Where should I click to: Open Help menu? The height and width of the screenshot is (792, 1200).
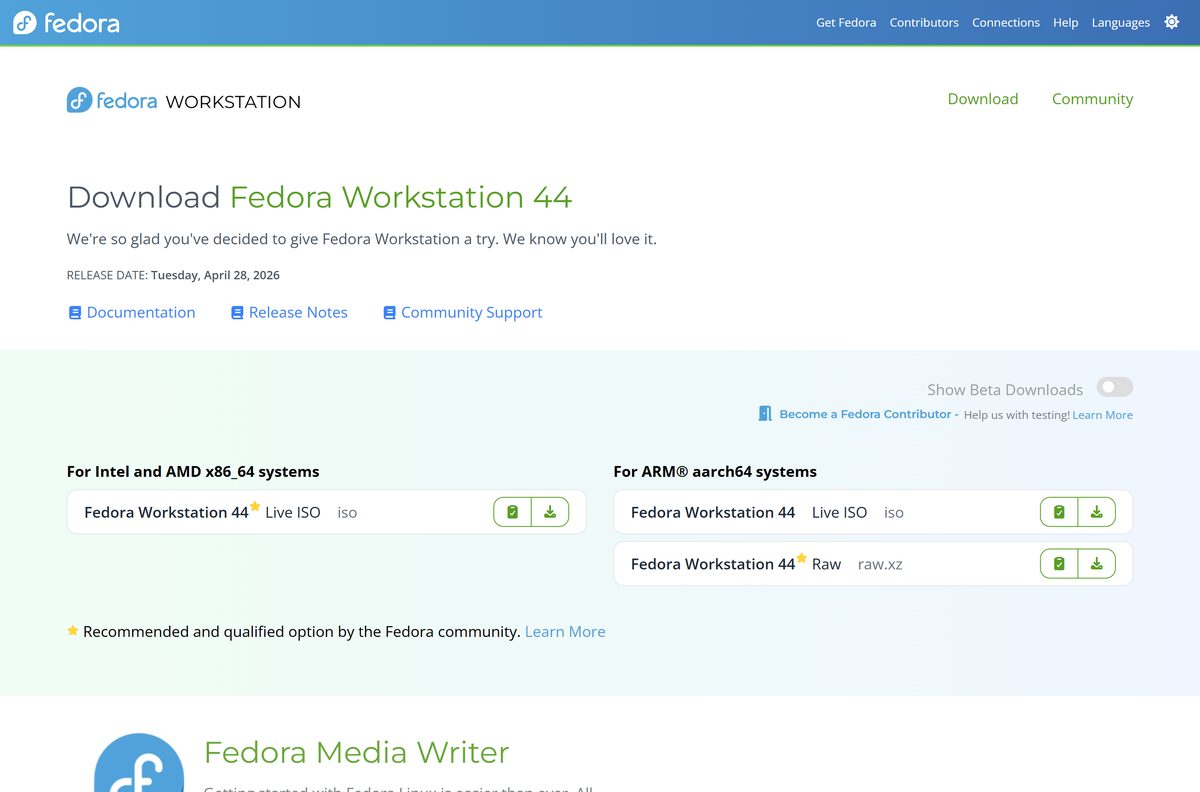tap(1066, 22)
